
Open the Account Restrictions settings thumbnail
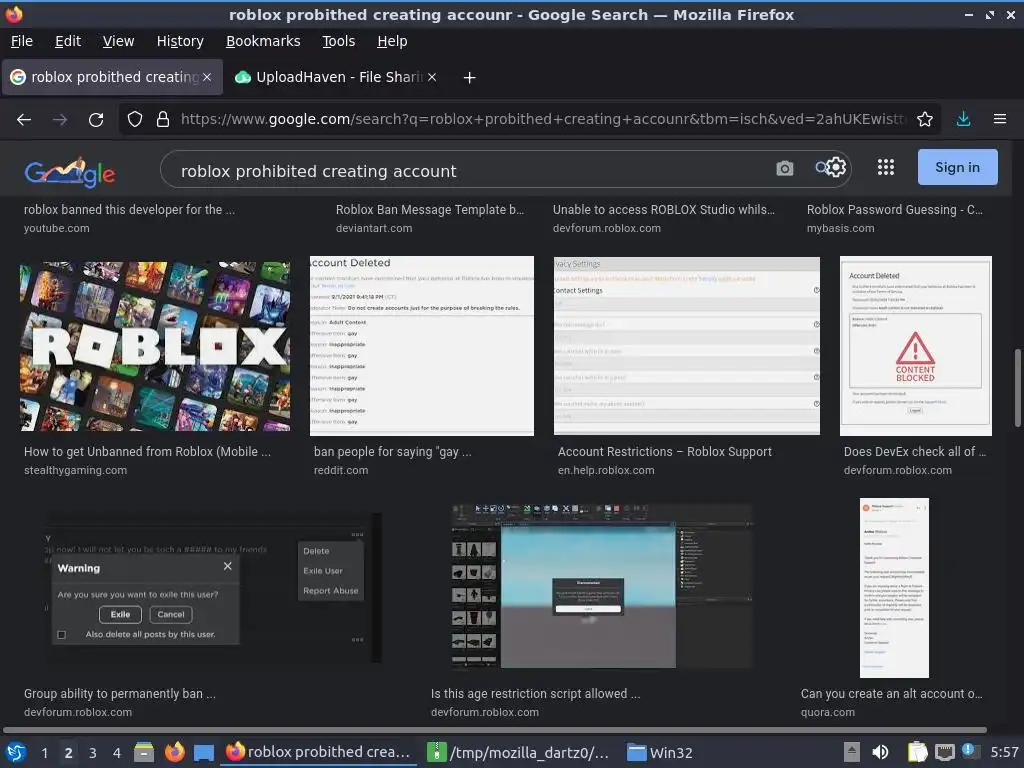click(x=686, y=345)
